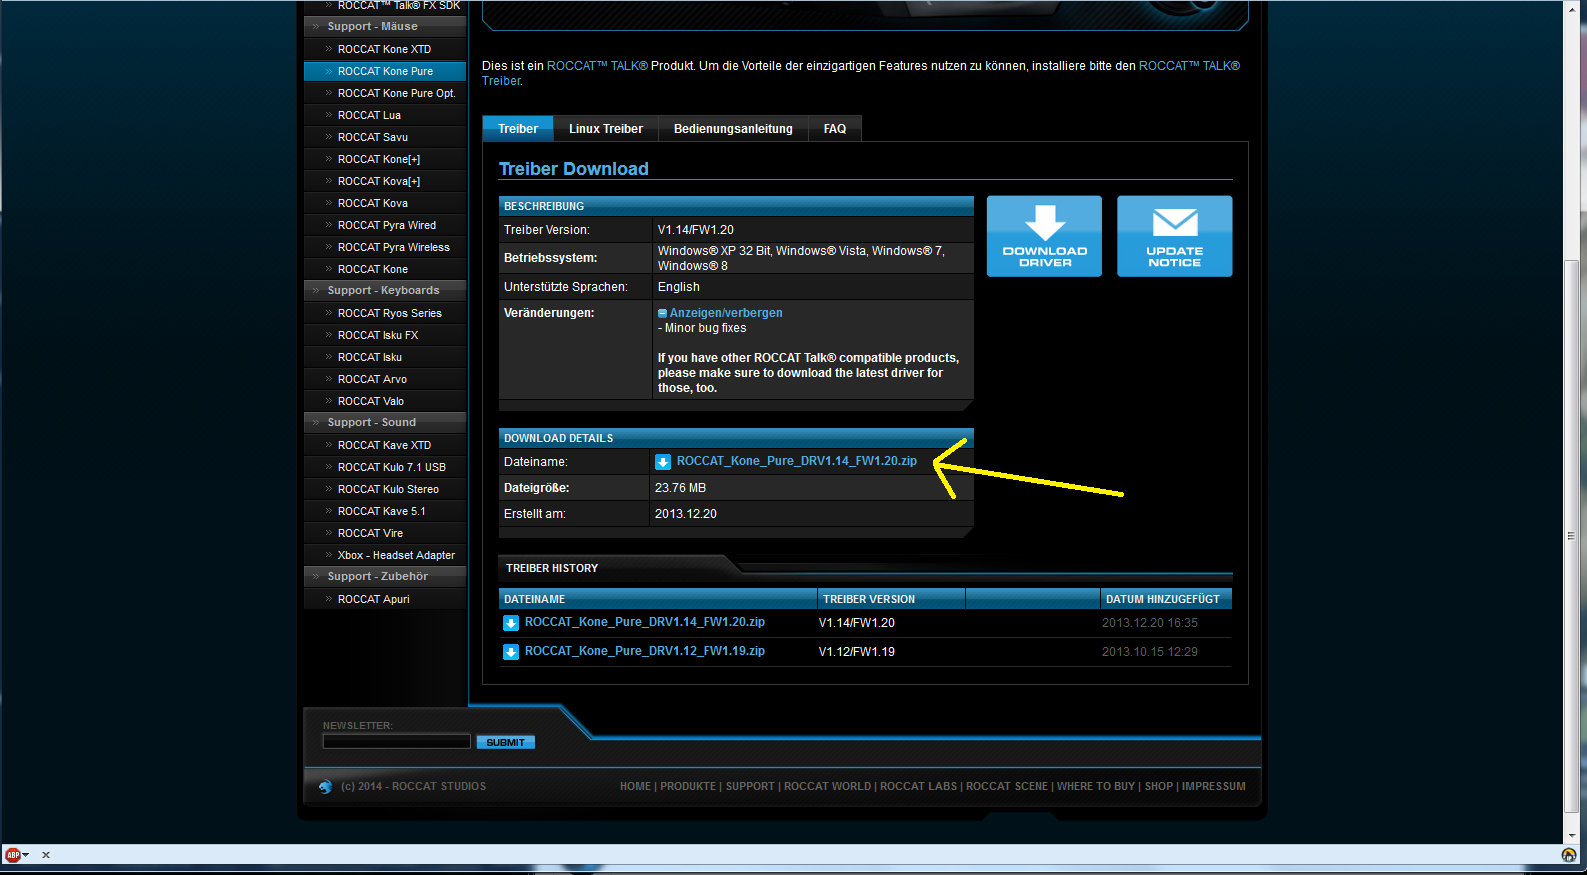Select ROCCAT Kone Pure in sidebar

[385, 71]
